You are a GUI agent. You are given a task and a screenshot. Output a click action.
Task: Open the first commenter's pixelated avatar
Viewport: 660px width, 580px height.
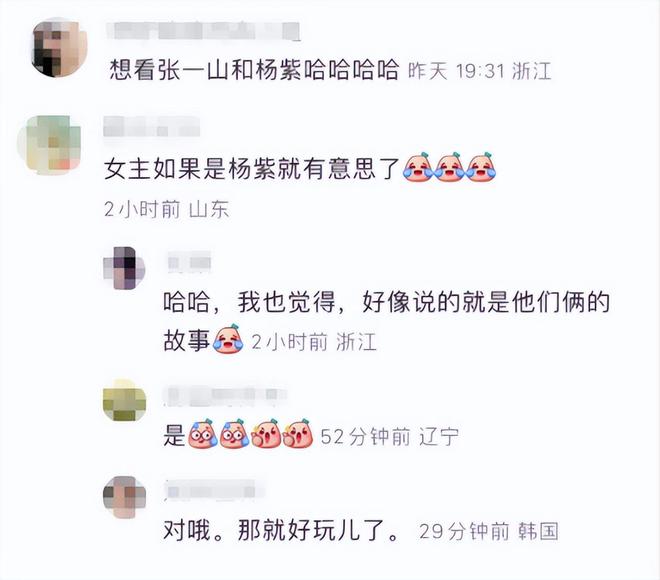coord(60,47)
